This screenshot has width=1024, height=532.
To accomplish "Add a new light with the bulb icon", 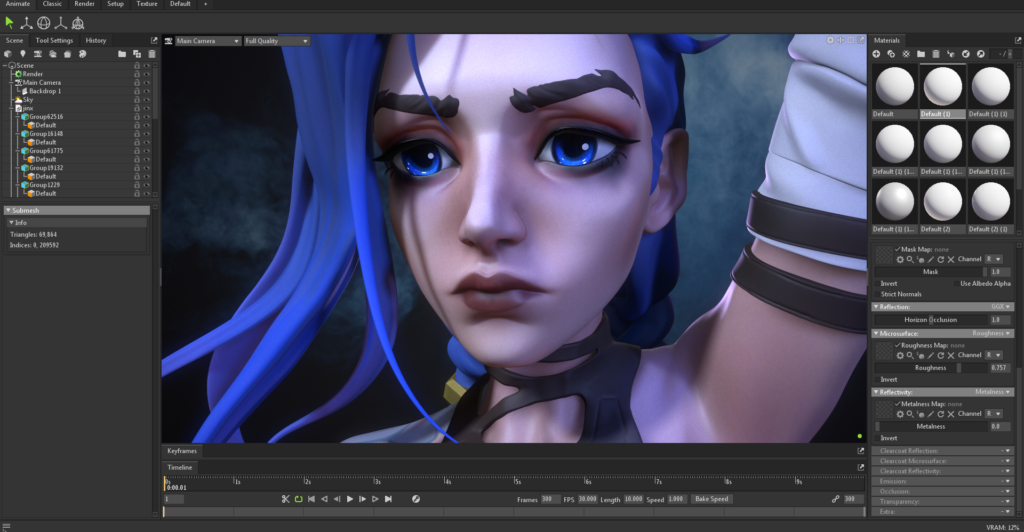I will 22,53.
